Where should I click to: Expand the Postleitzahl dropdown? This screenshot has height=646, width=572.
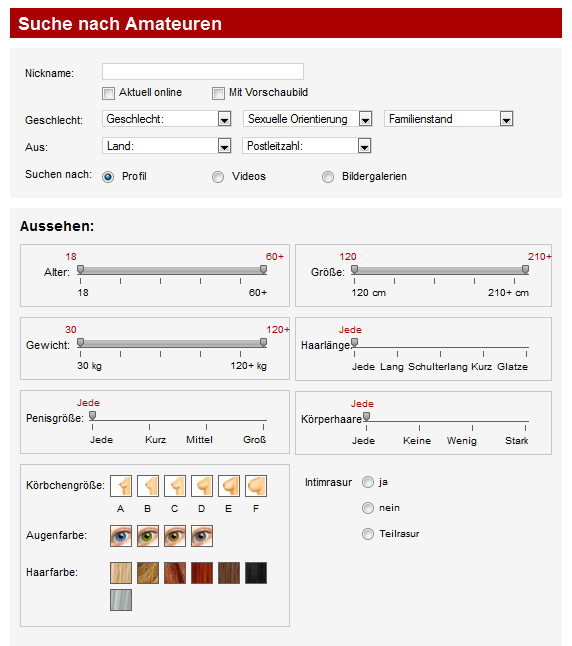pyautogui.click(x=307, y=146)
